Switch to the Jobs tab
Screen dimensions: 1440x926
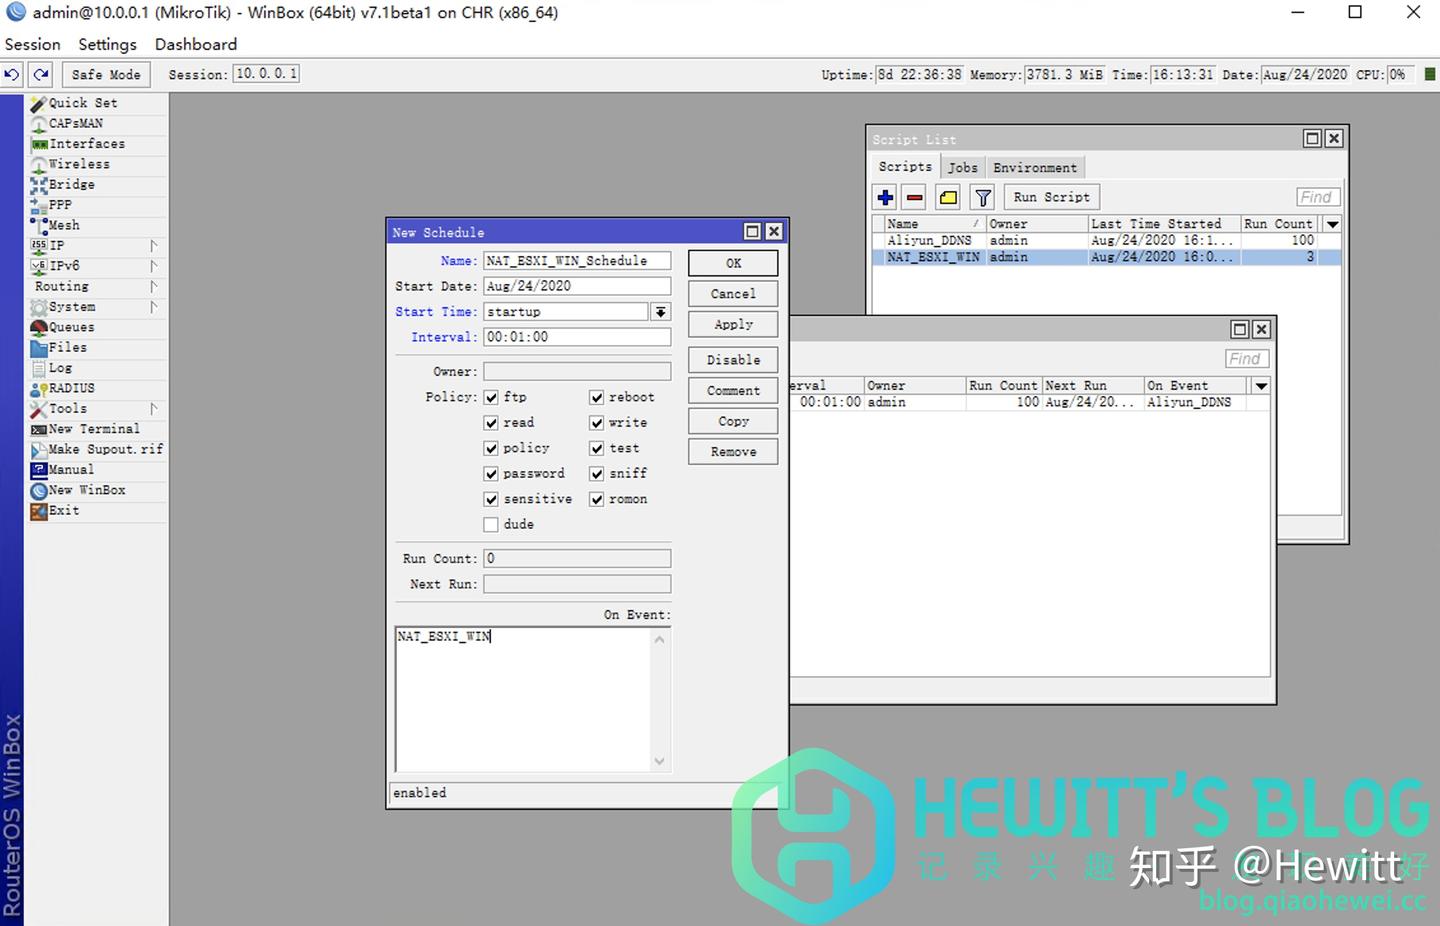(x=963, y=168)
